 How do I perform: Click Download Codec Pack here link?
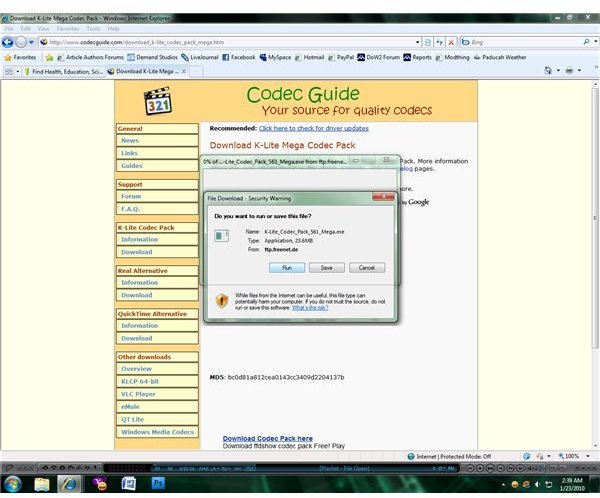point(267,438)
